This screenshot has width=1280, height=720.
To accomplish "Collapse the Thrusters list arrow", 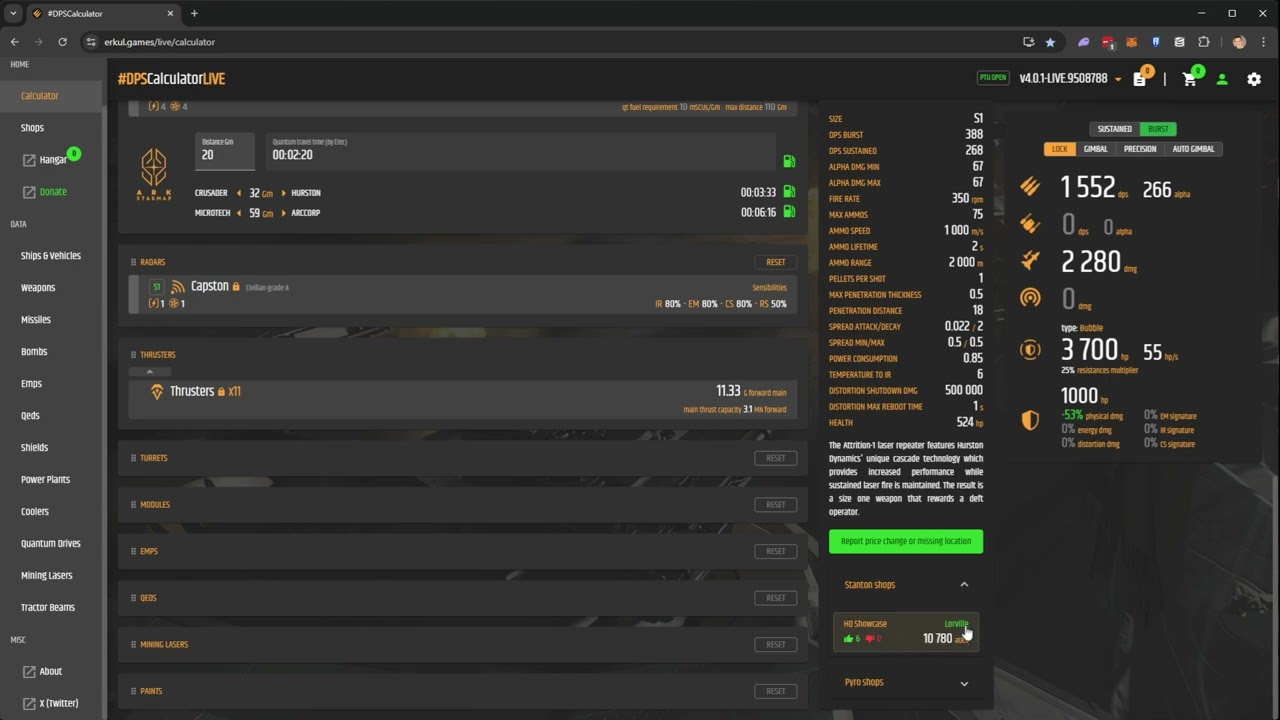I will pos(150,372).
